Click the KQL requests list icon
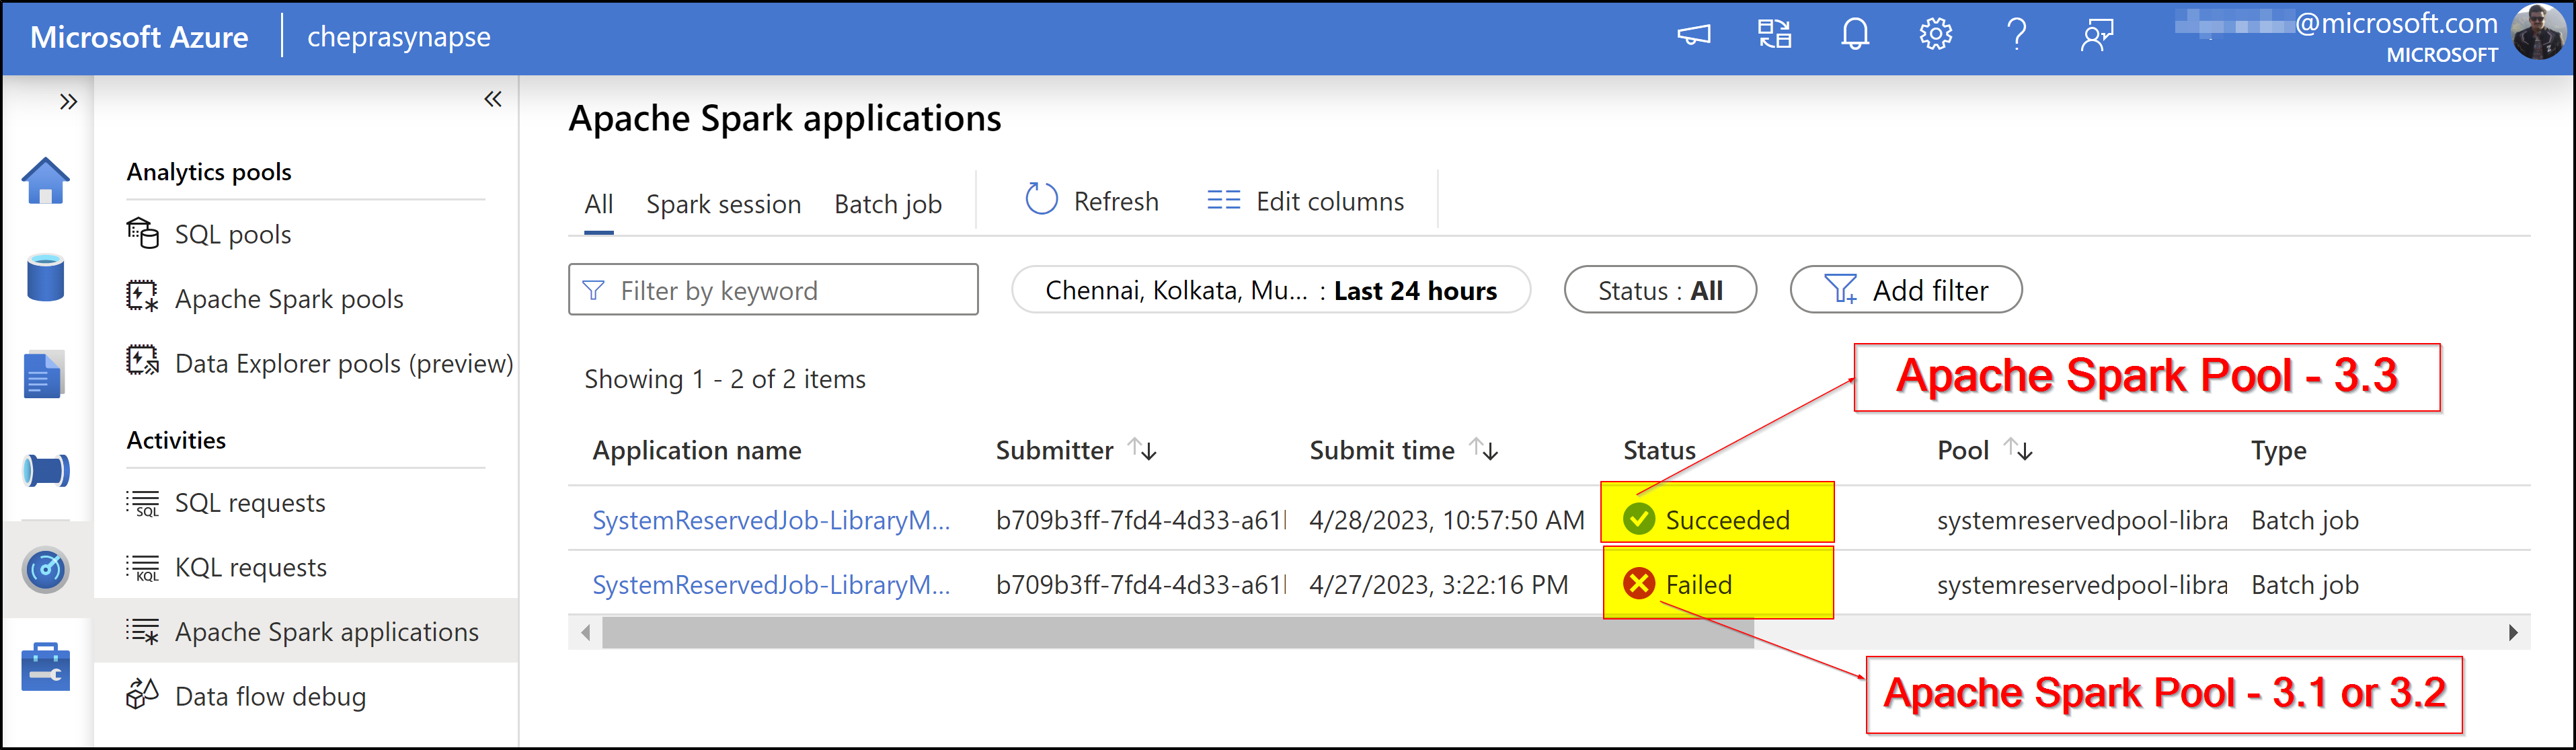The image size is (2576, 750). (x=143, y=567)
